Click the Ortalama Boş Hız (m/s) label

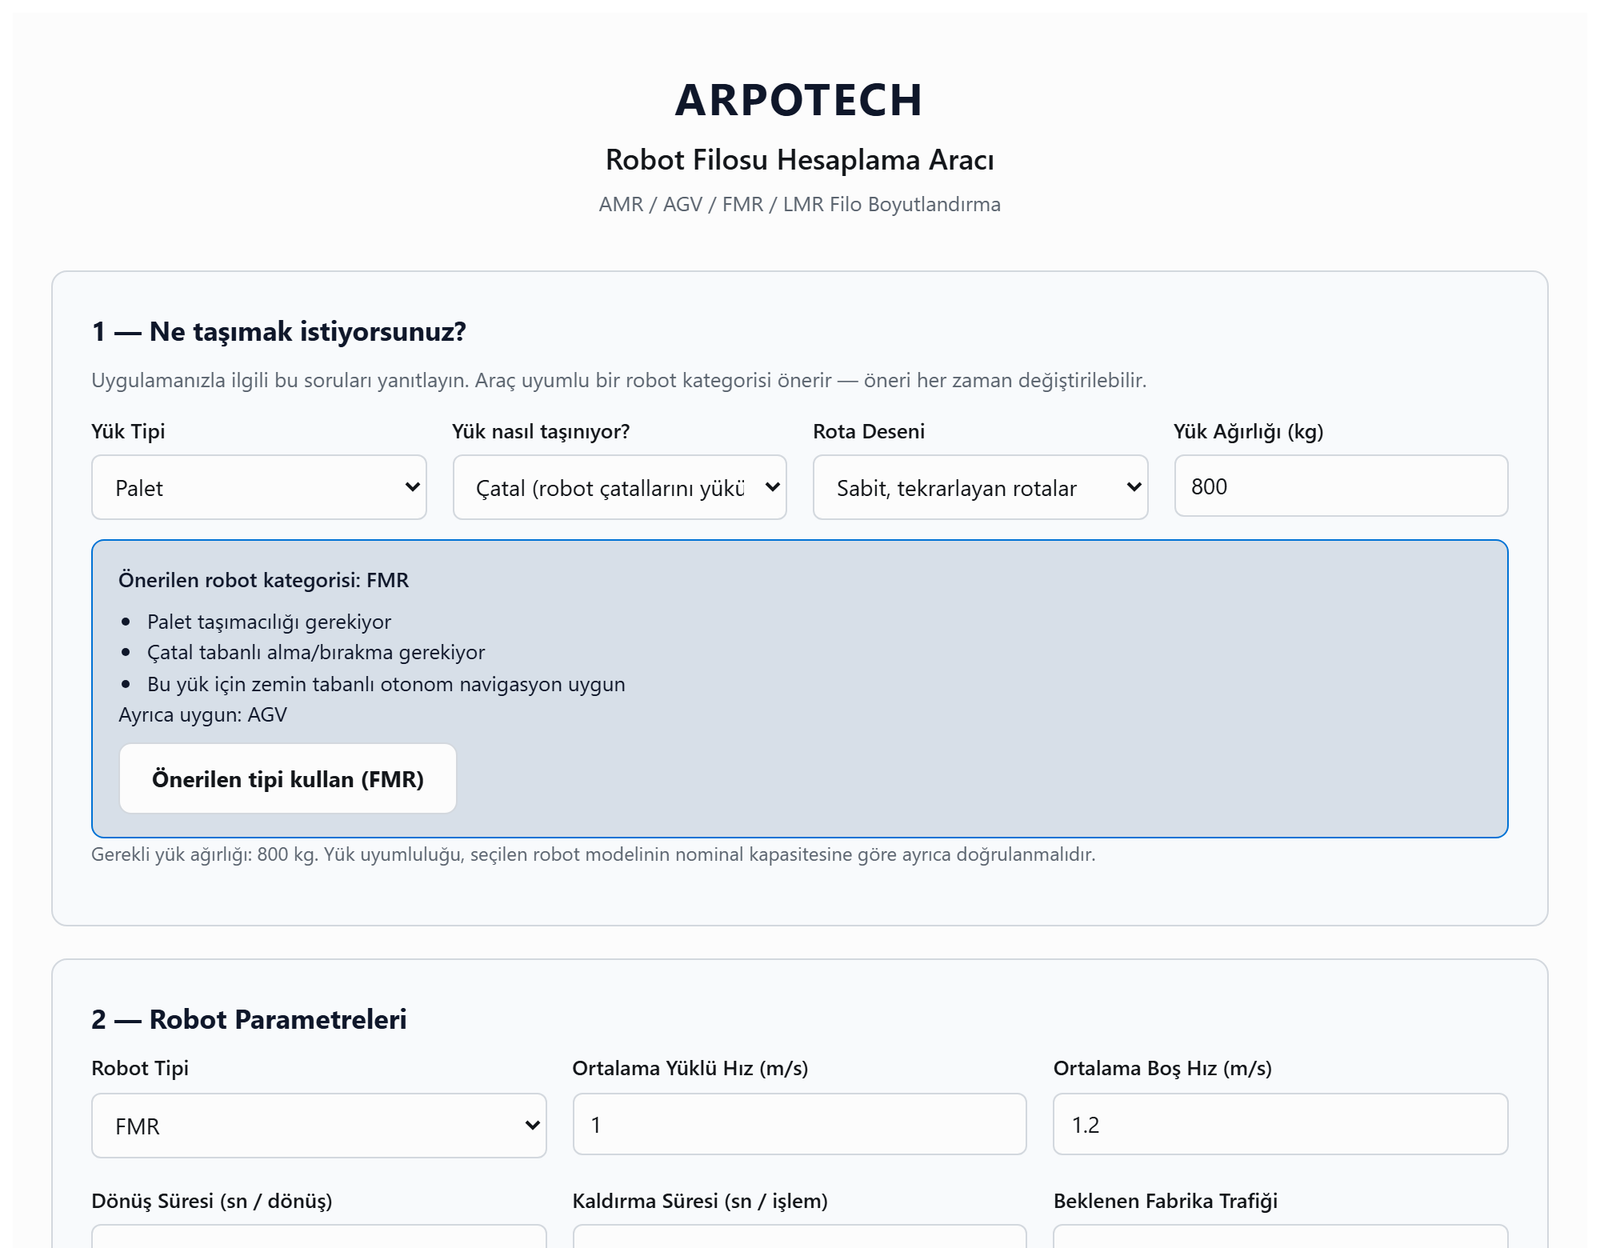click(1163, 1068)
